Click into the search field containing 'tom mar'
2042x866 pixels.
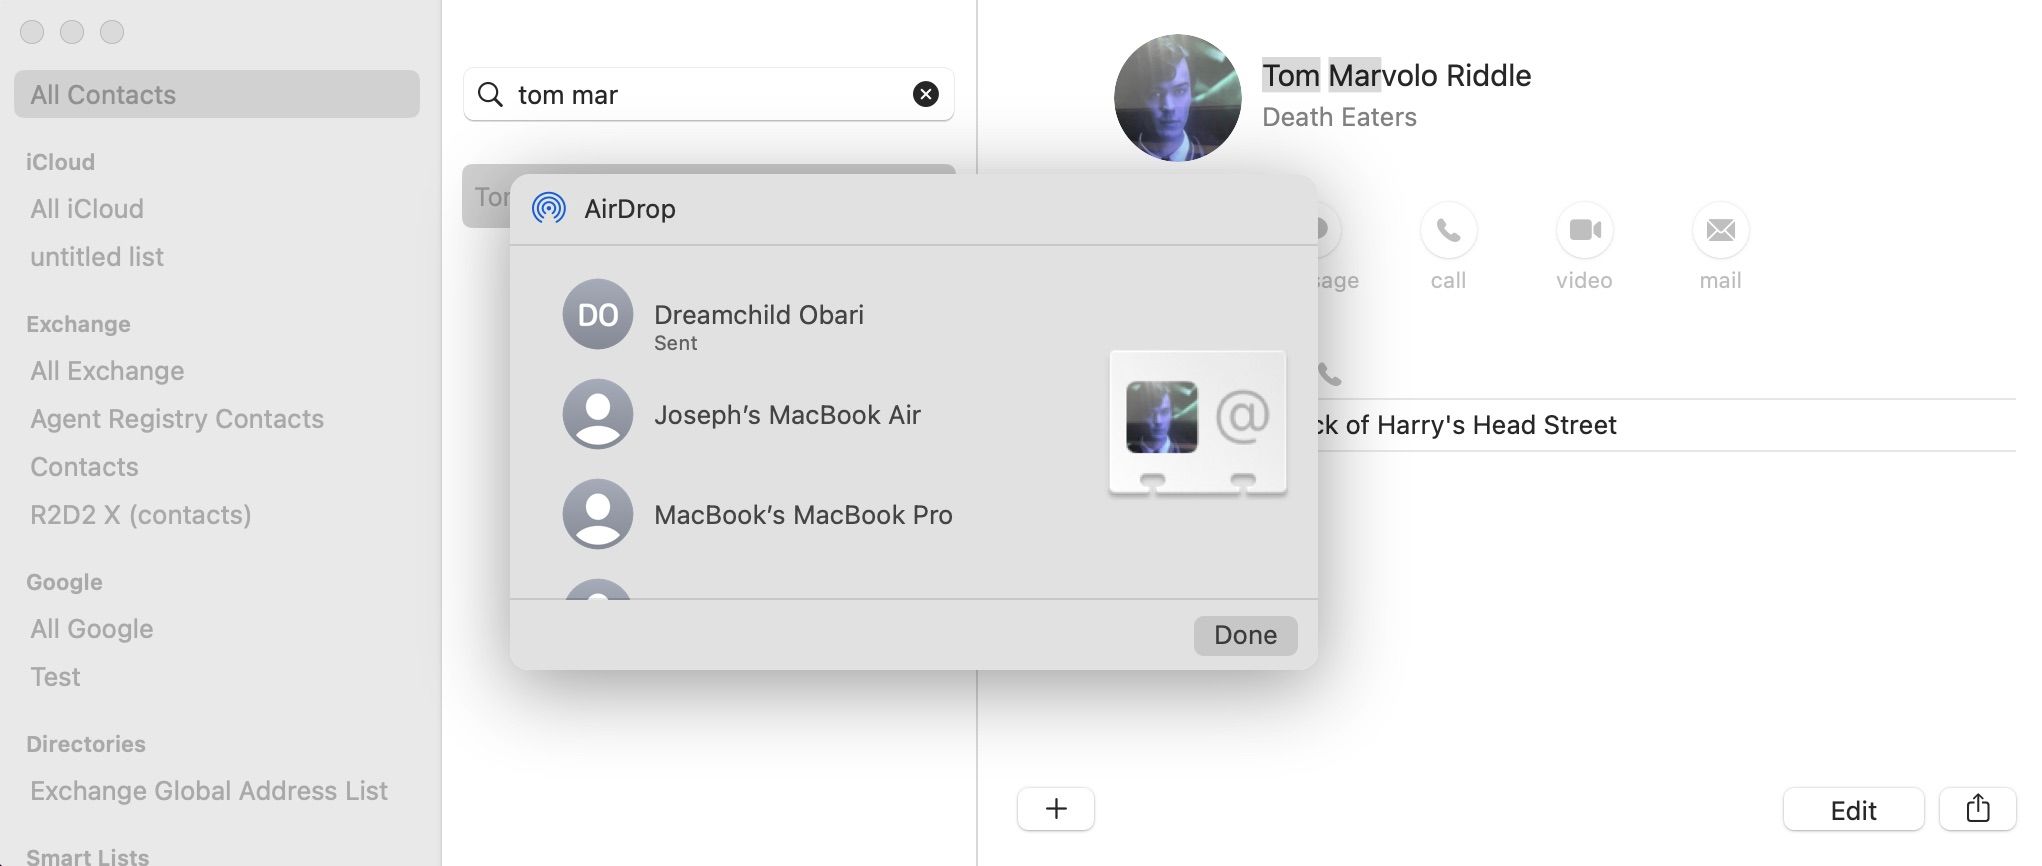coord(708,94)
